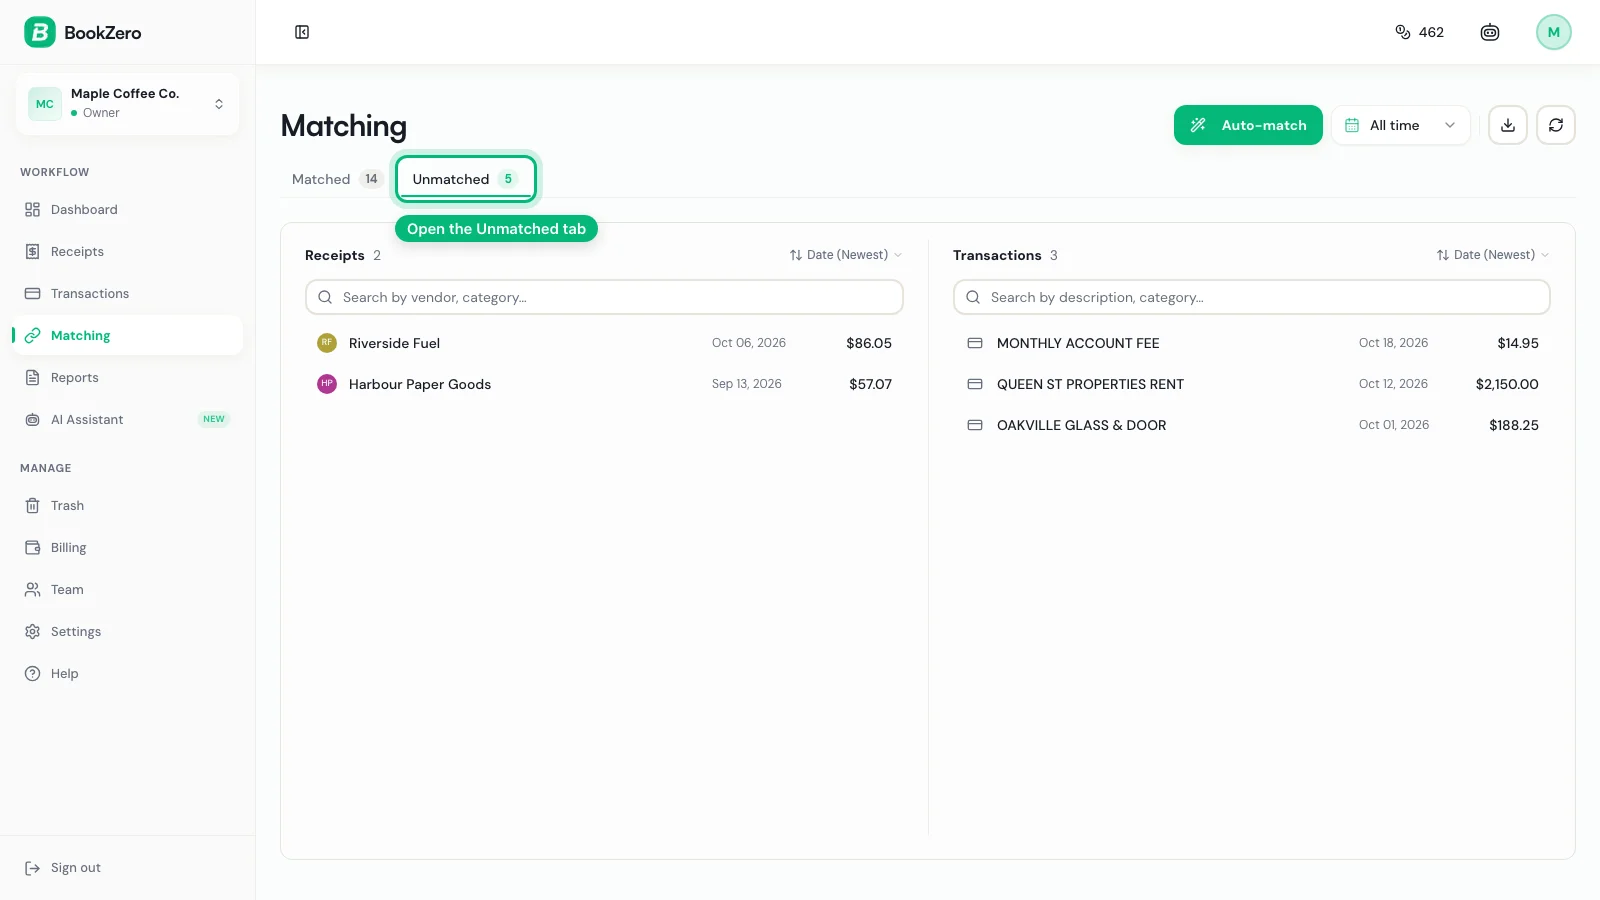Open the Maple Coffee Co. workspace switcher
Viewport: 1600px width, 900px height.
[127, 103]
